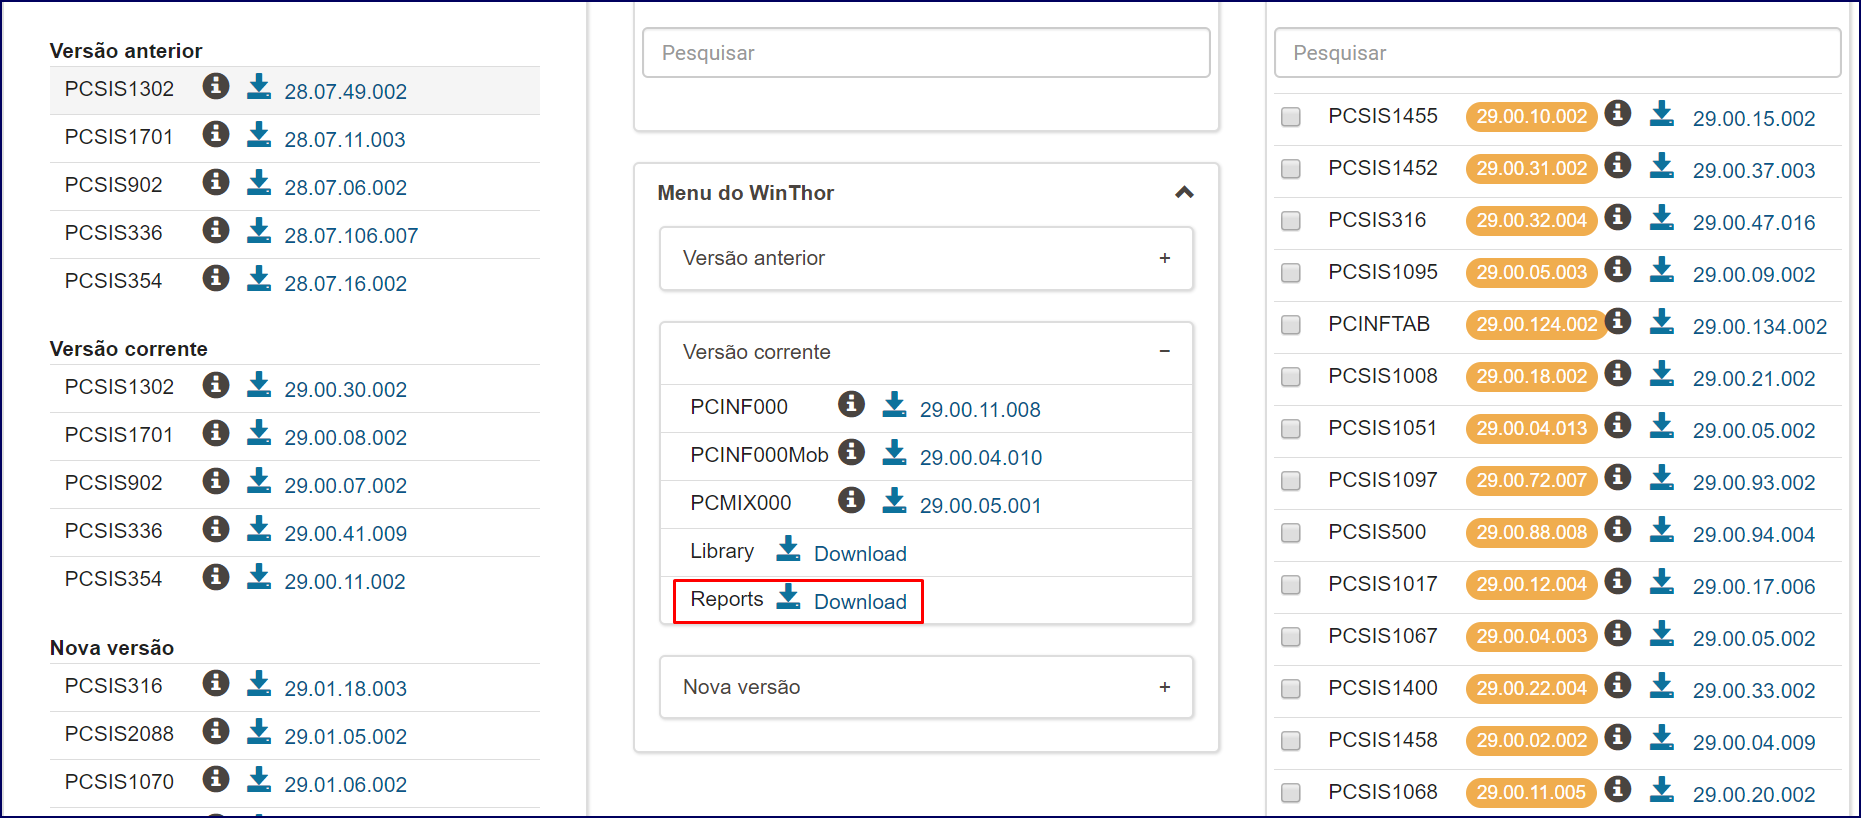Check the PCSIS1455 checkbox

tap(1291, 117)
